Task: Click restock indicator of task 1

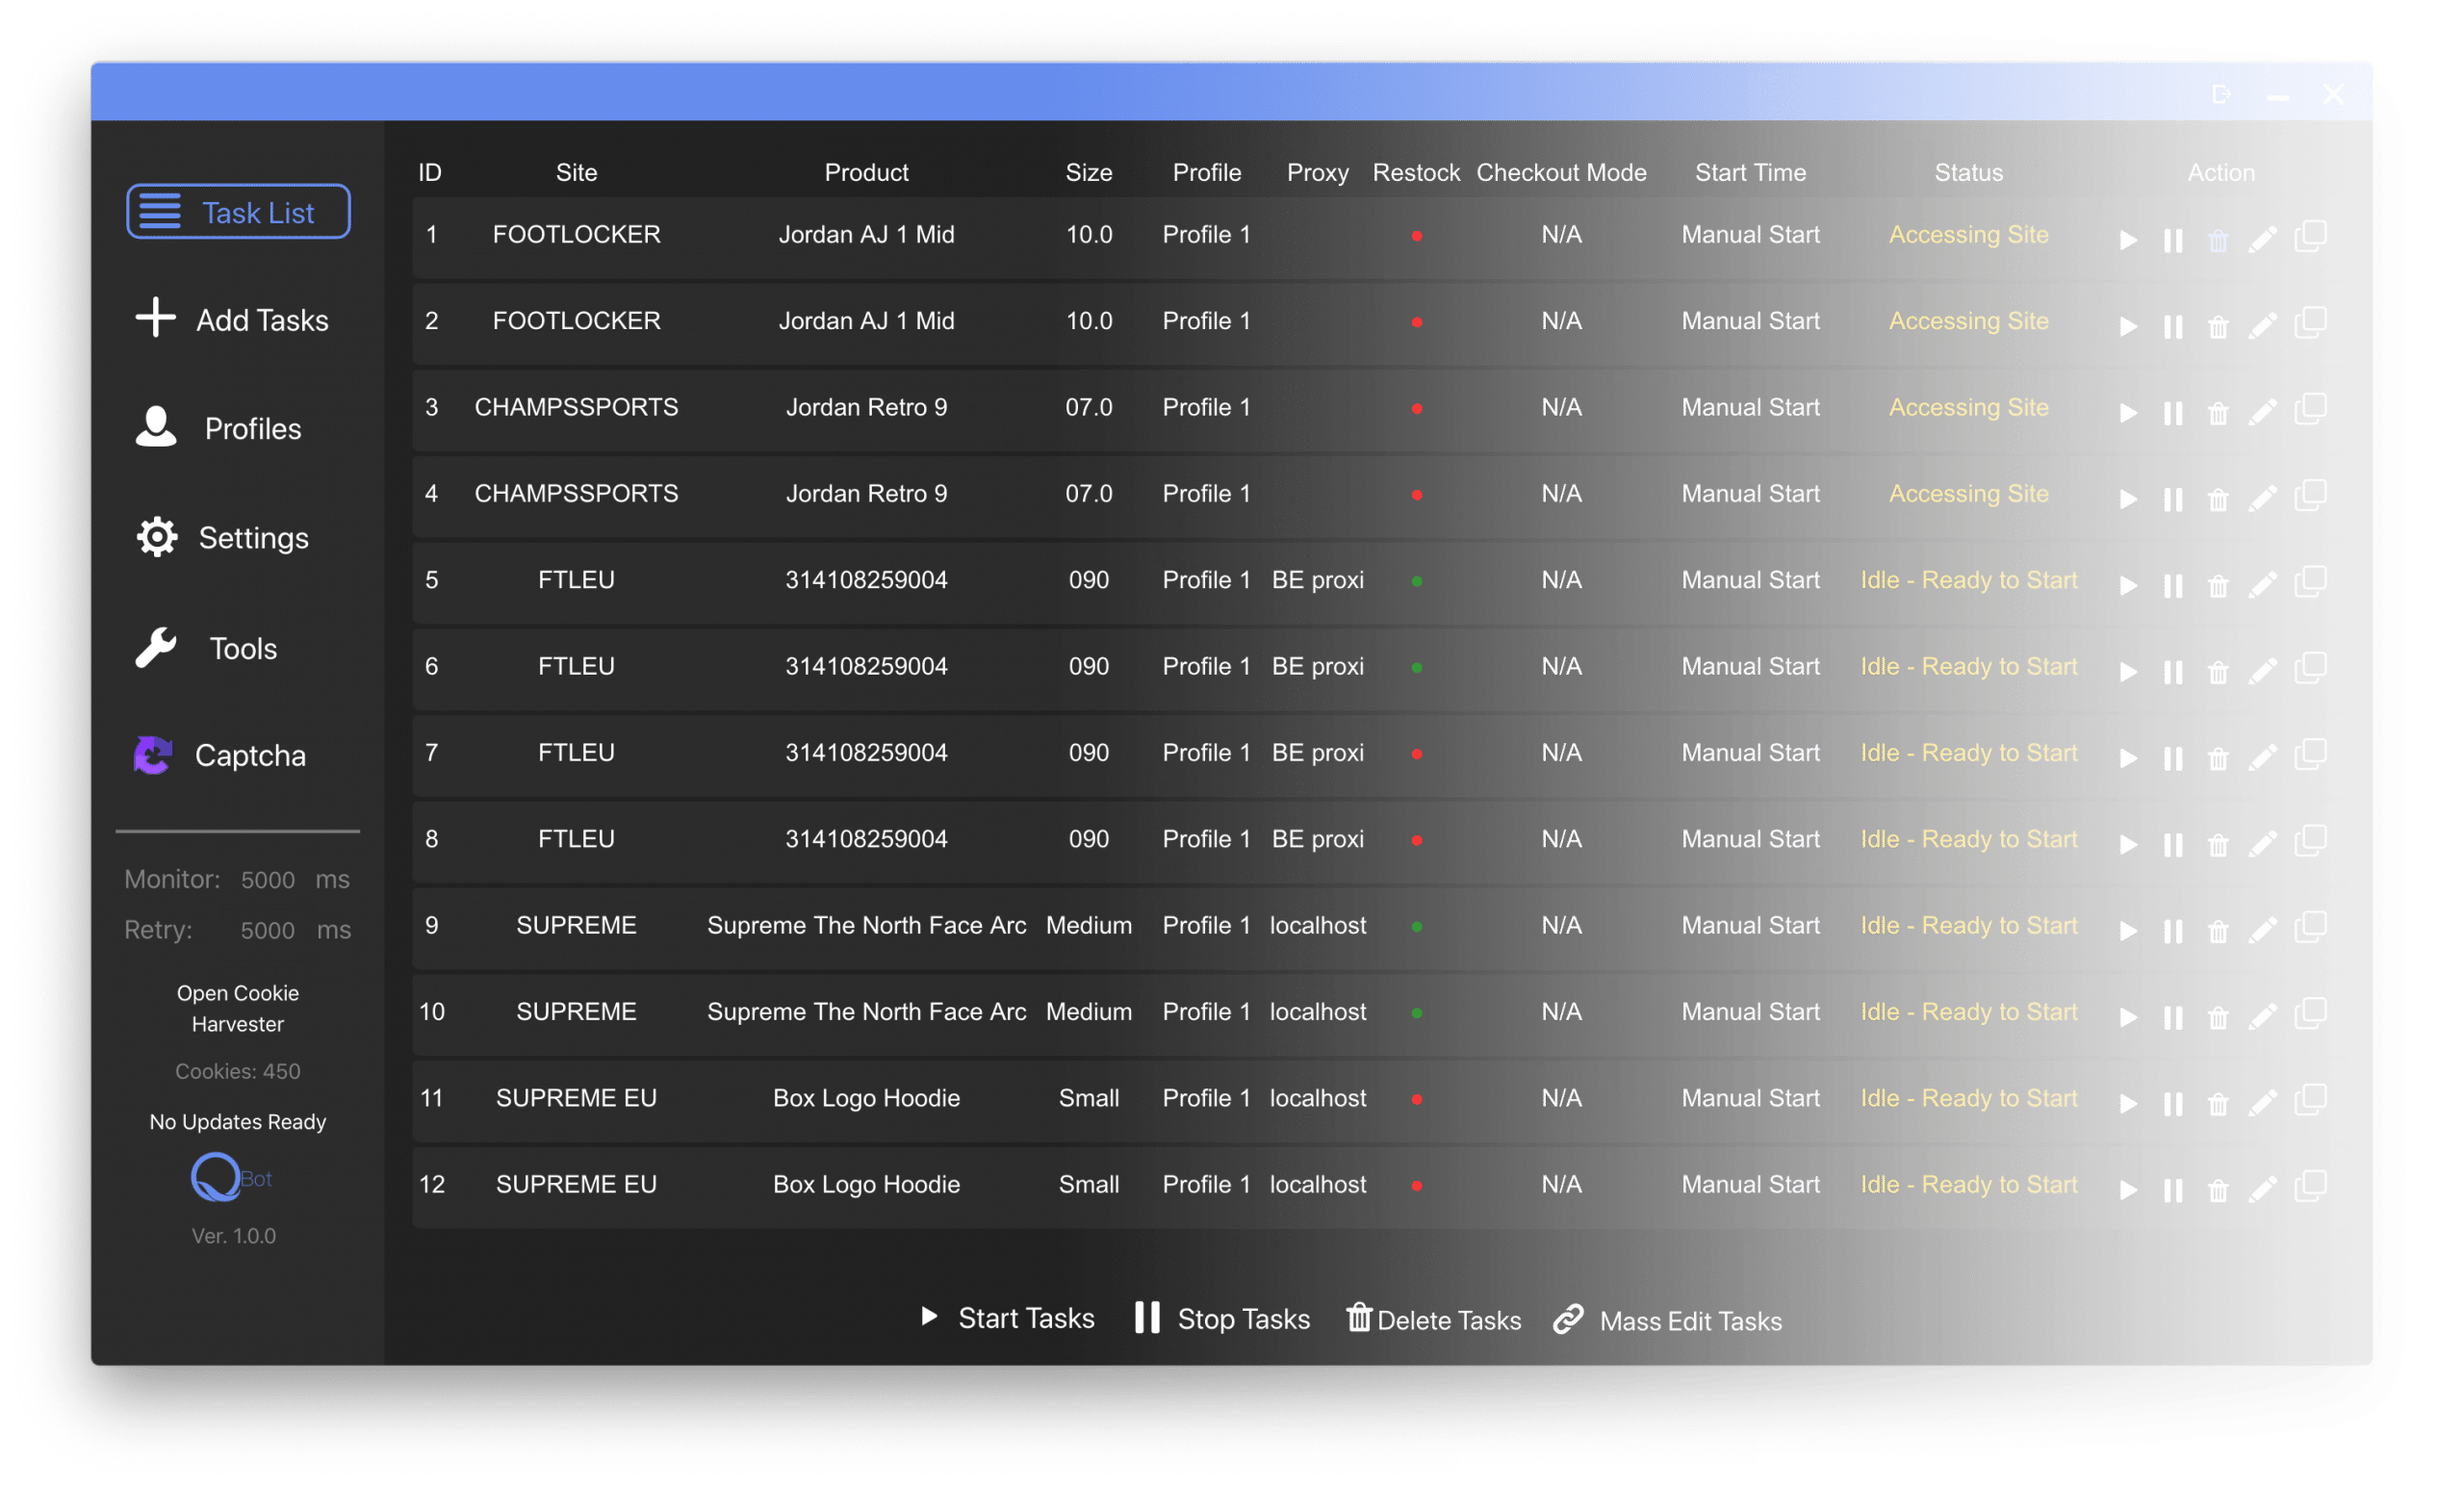Action: 1416,236
